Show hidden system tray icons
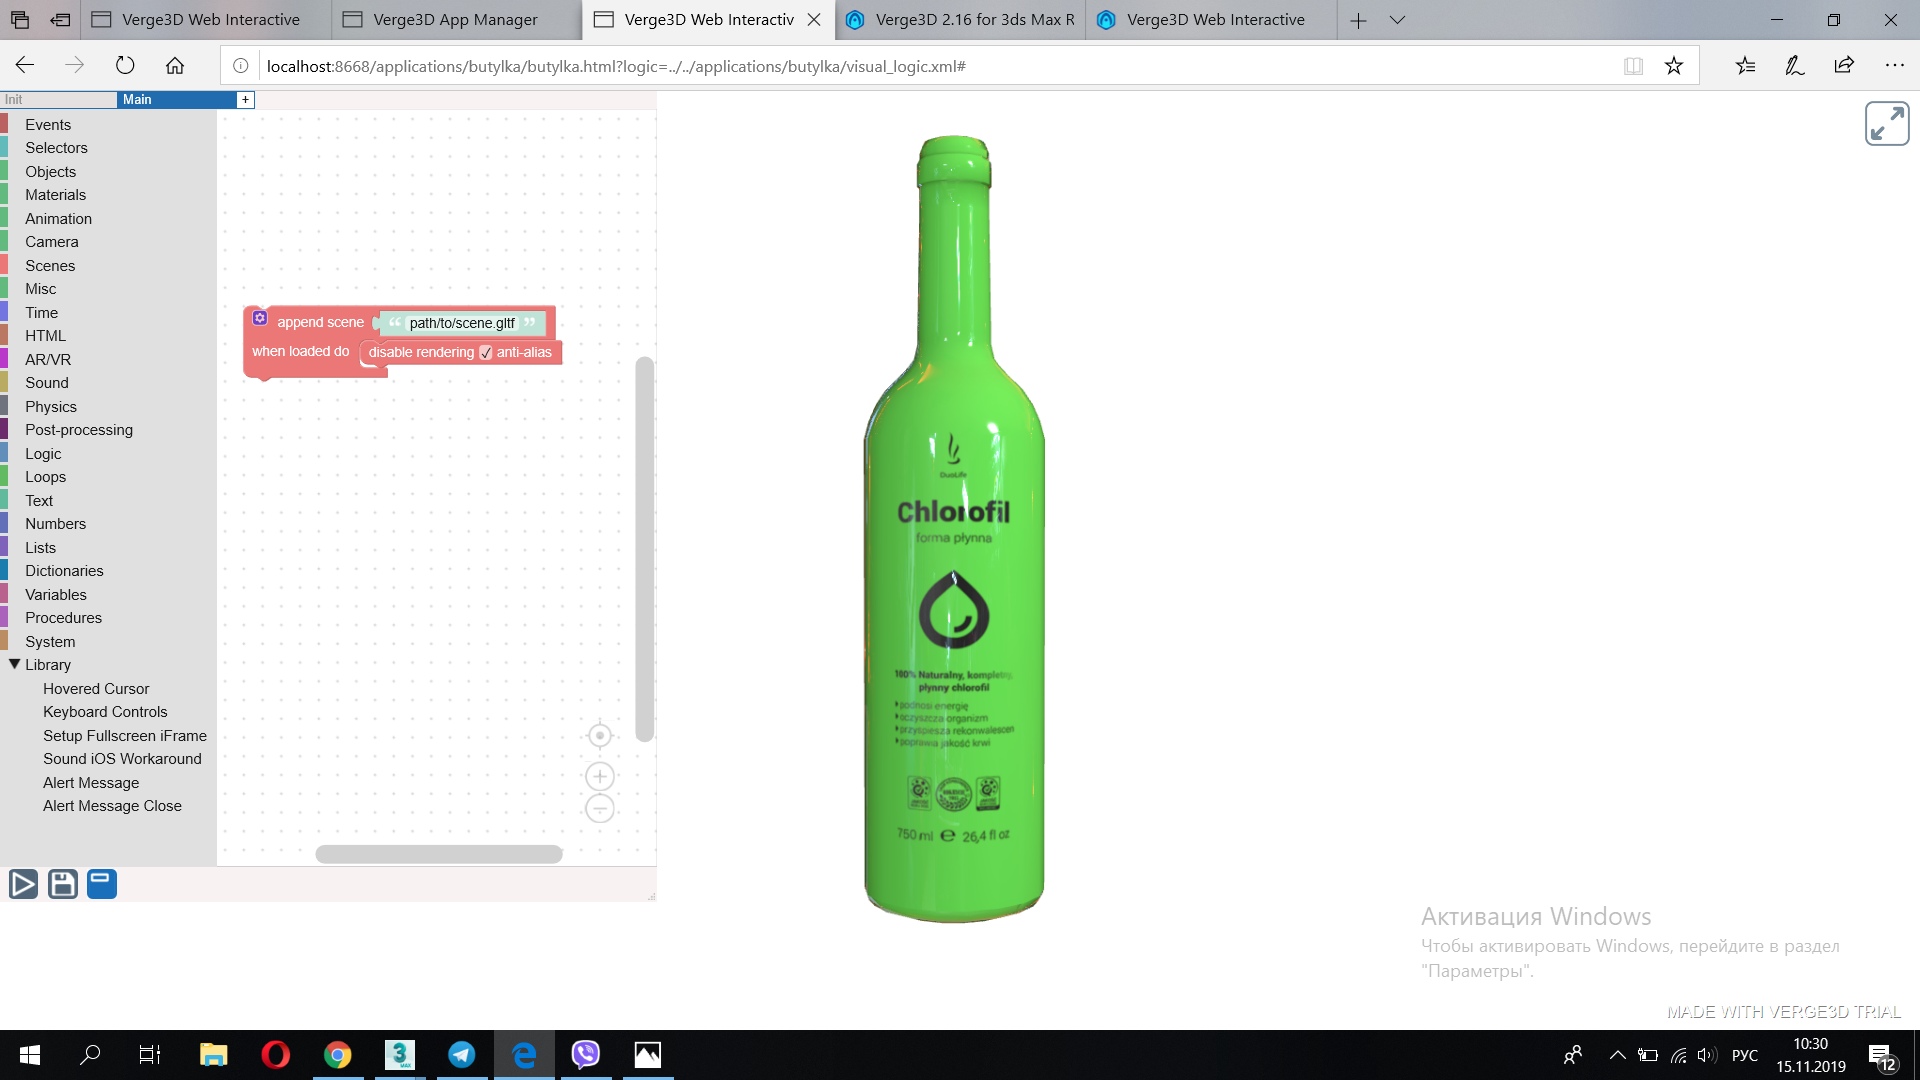This screenshot has width=1920, height=1080. (1617, 1055)
